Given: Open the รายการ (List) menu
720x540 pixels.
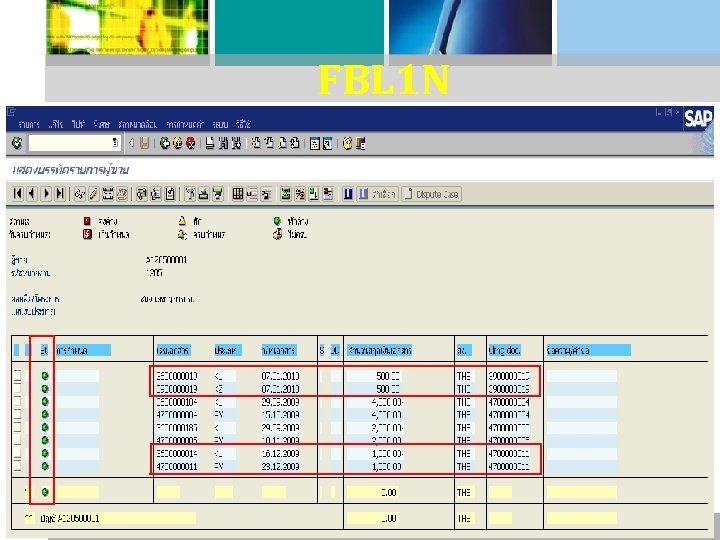Looking at the screenshot, I should (29, 124).
